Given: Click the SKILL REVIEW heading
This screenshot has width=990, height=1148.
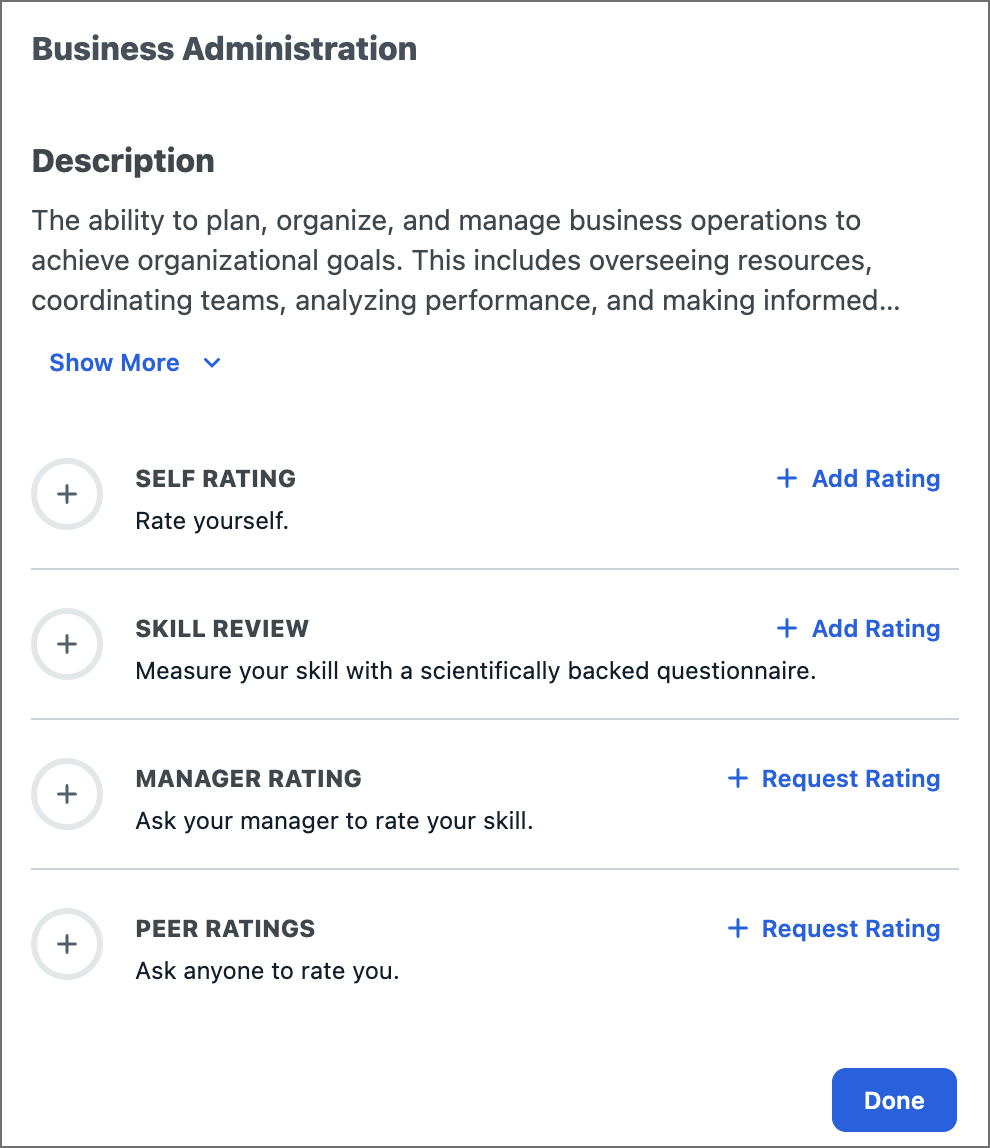Looking at the screenshot, I should pos(222,629).
